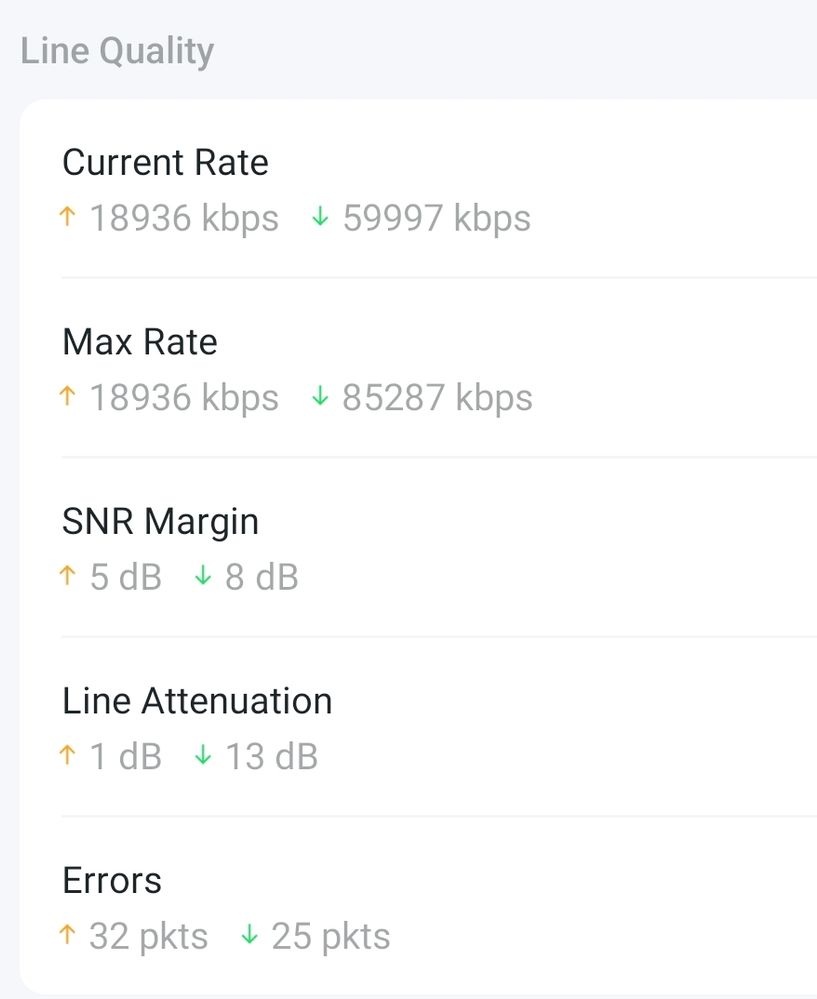Click the 85287 kbps max downstream rate value
The width and height of the screenshot is (817, 999).
437,398
